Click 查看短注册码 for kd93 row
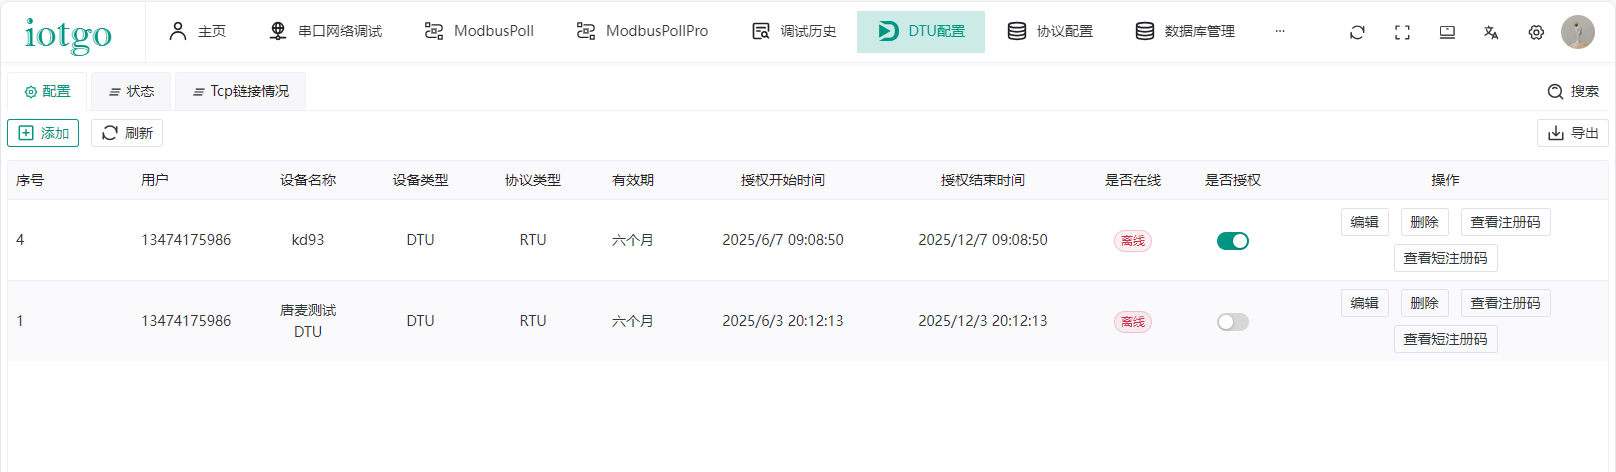 [x=1445, y=258]
